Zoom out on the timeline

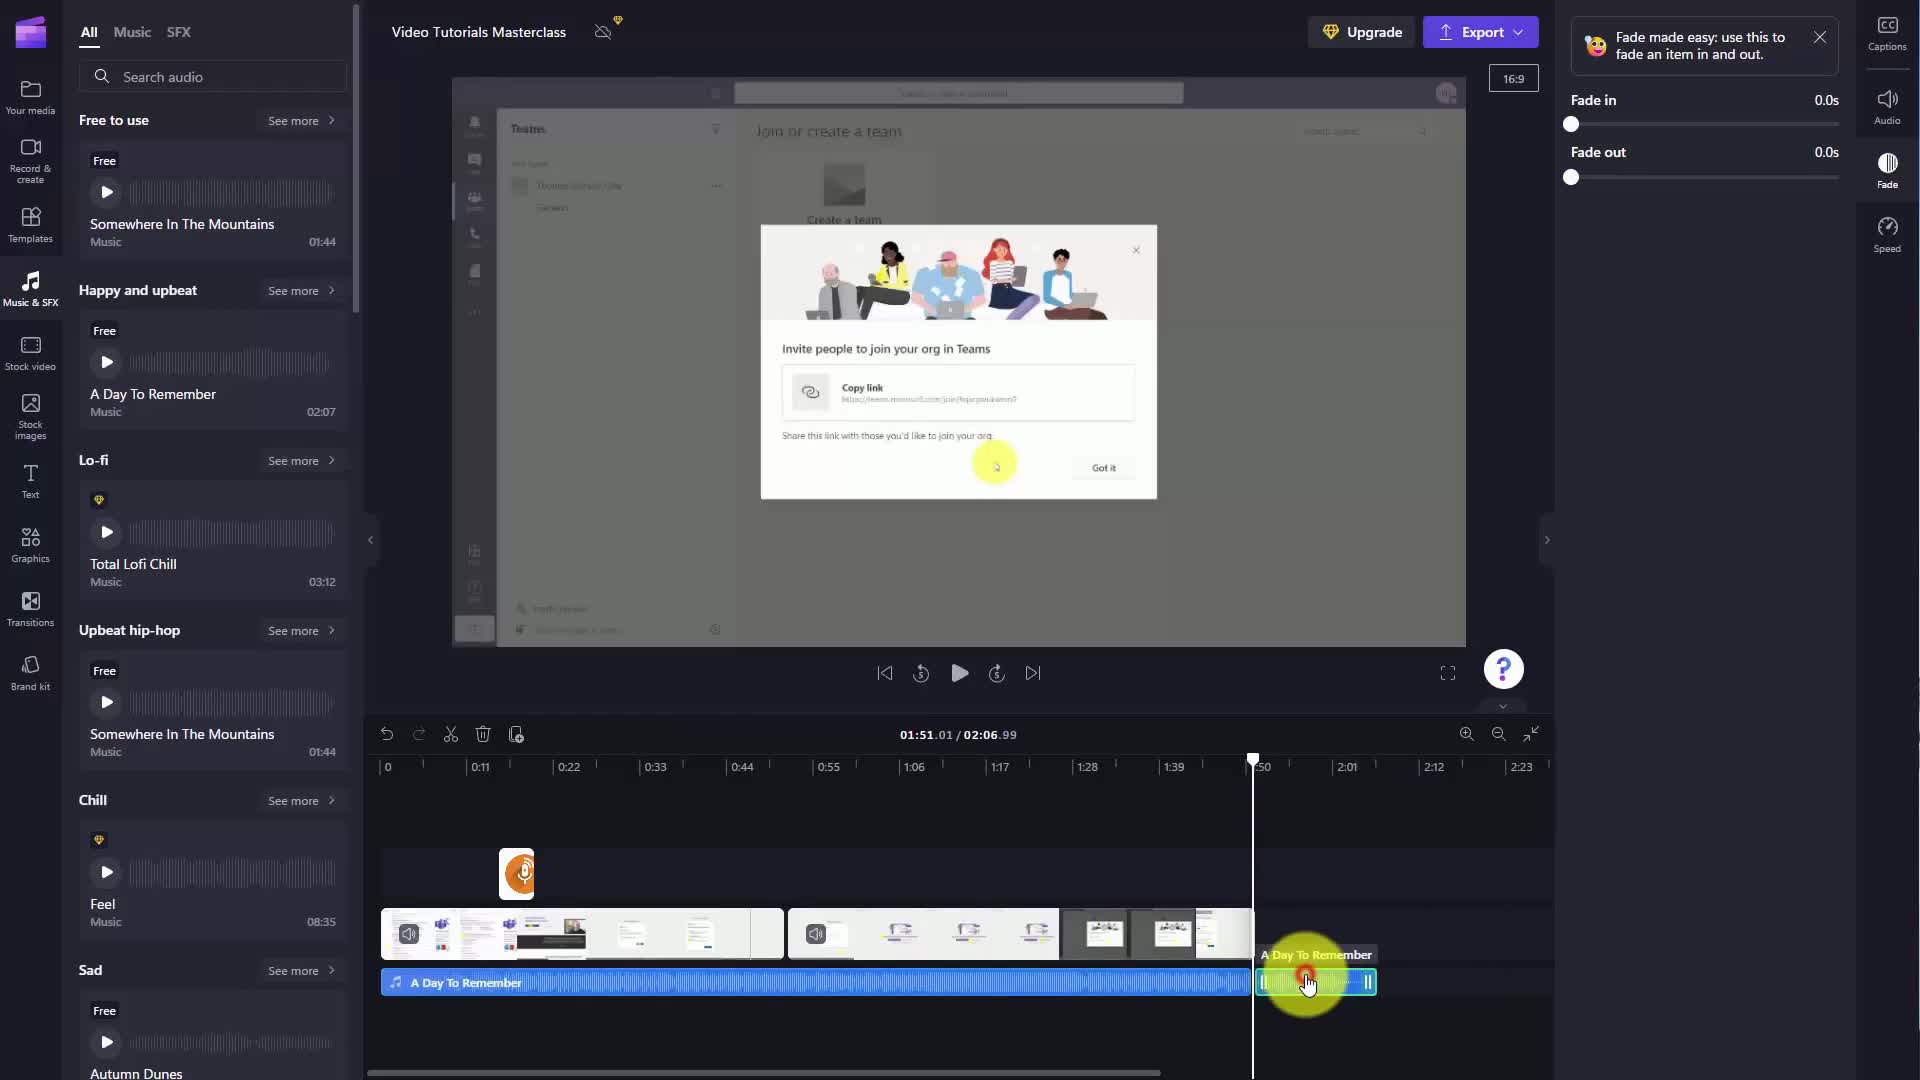click(x=1498, y=734)
